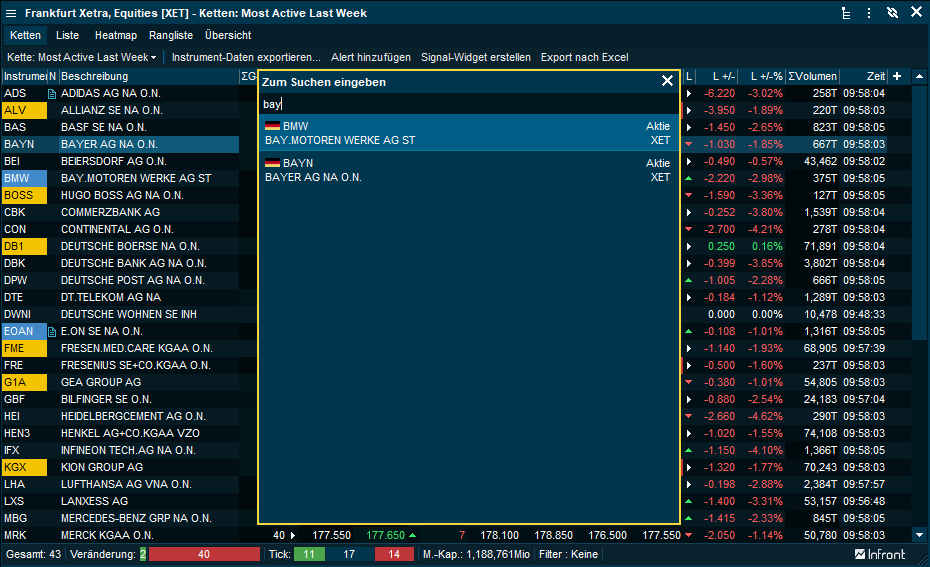Click 'Export nach Excel' button

pos(584,57)
